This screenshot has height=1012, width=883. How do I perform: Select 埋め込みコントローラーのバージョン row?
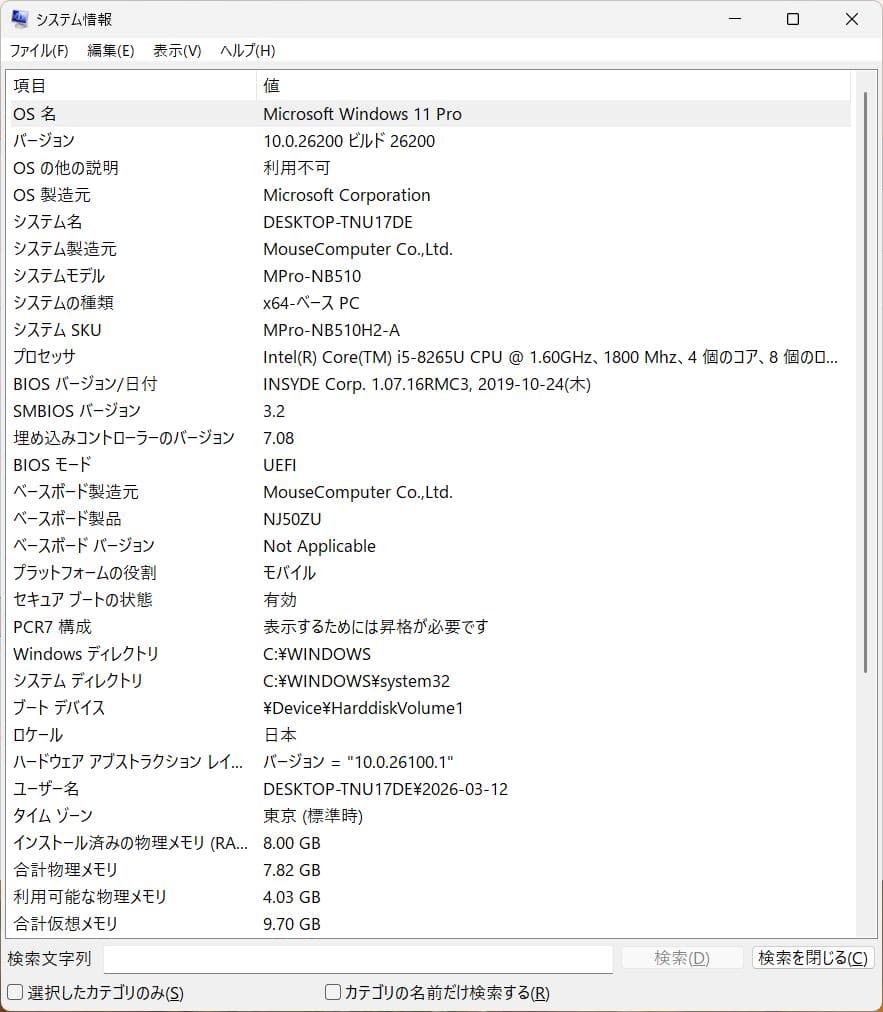click(430, 438)
